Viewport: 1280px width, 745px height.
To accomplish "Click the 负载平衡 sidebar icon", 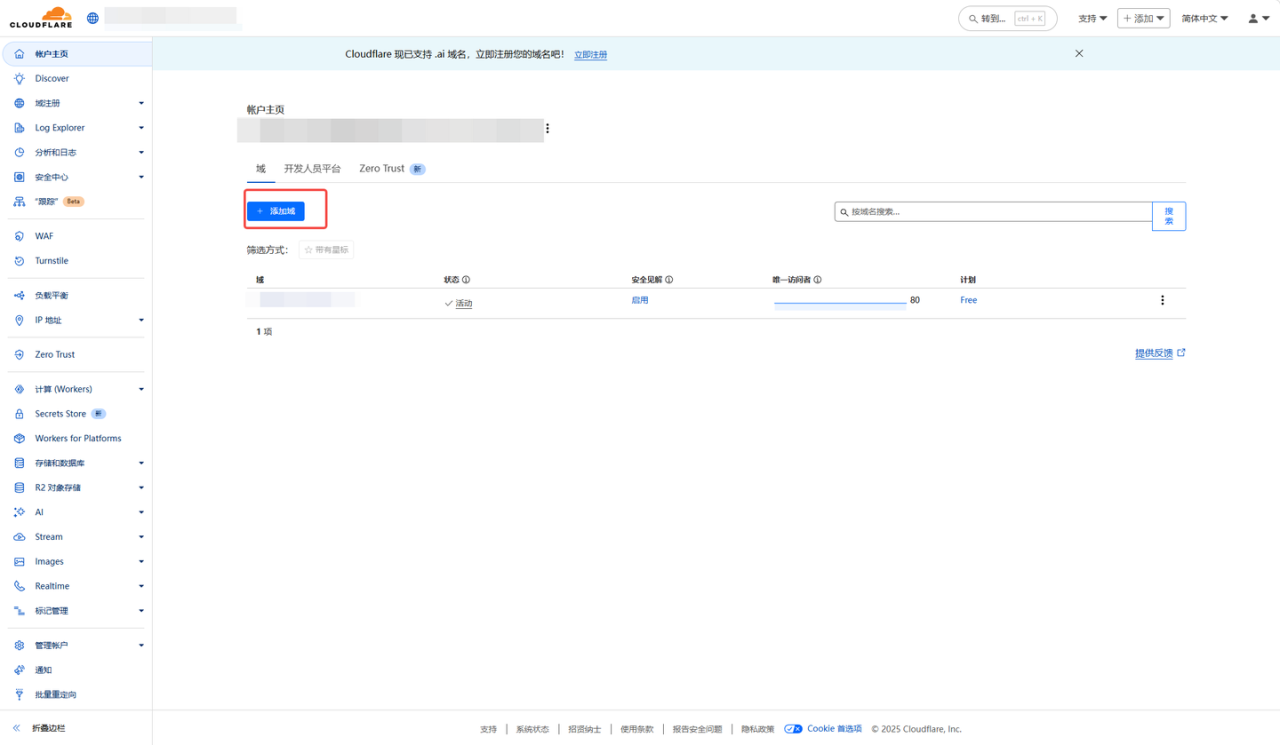I will [x=19, y=295].
